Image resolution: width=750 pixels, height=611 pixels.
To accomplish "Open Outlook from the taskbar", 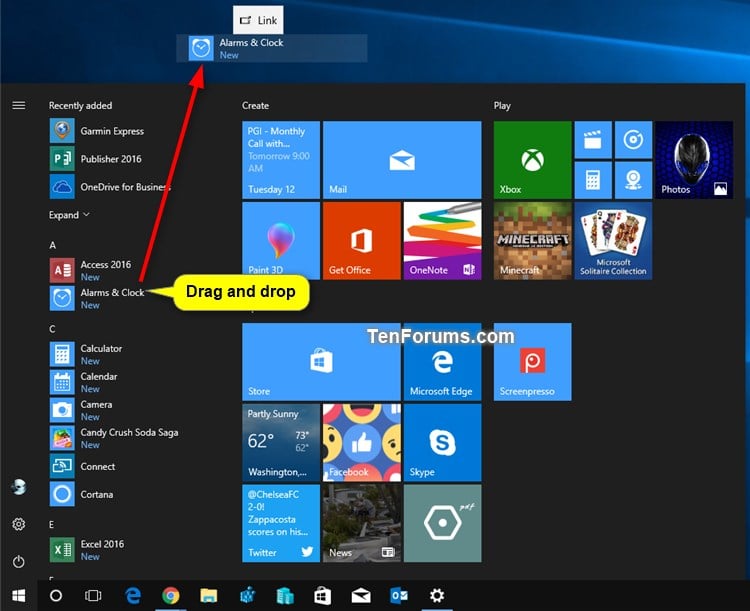I will 398,595.
